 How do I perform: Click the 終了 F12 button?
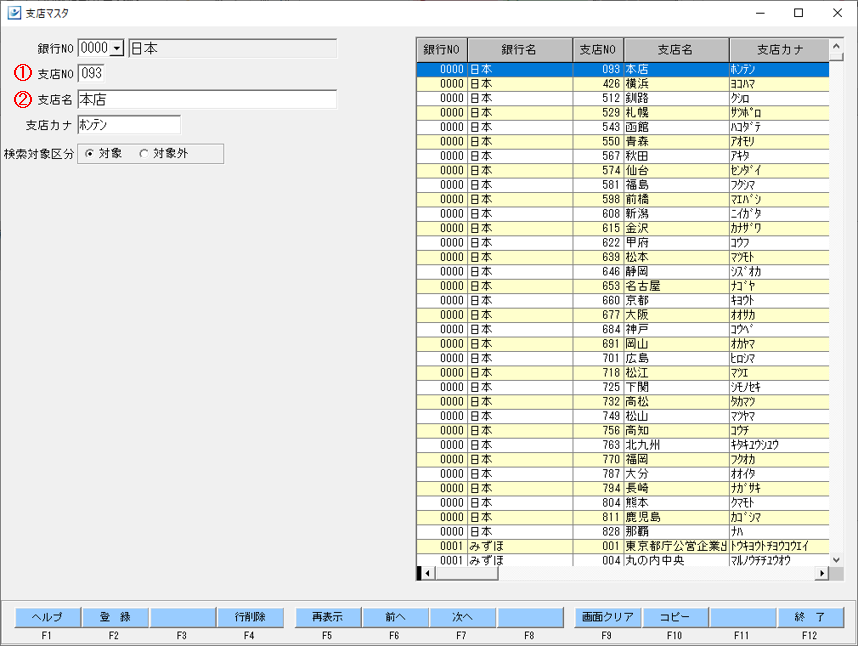pyautogui.click(x=810, y=617)
